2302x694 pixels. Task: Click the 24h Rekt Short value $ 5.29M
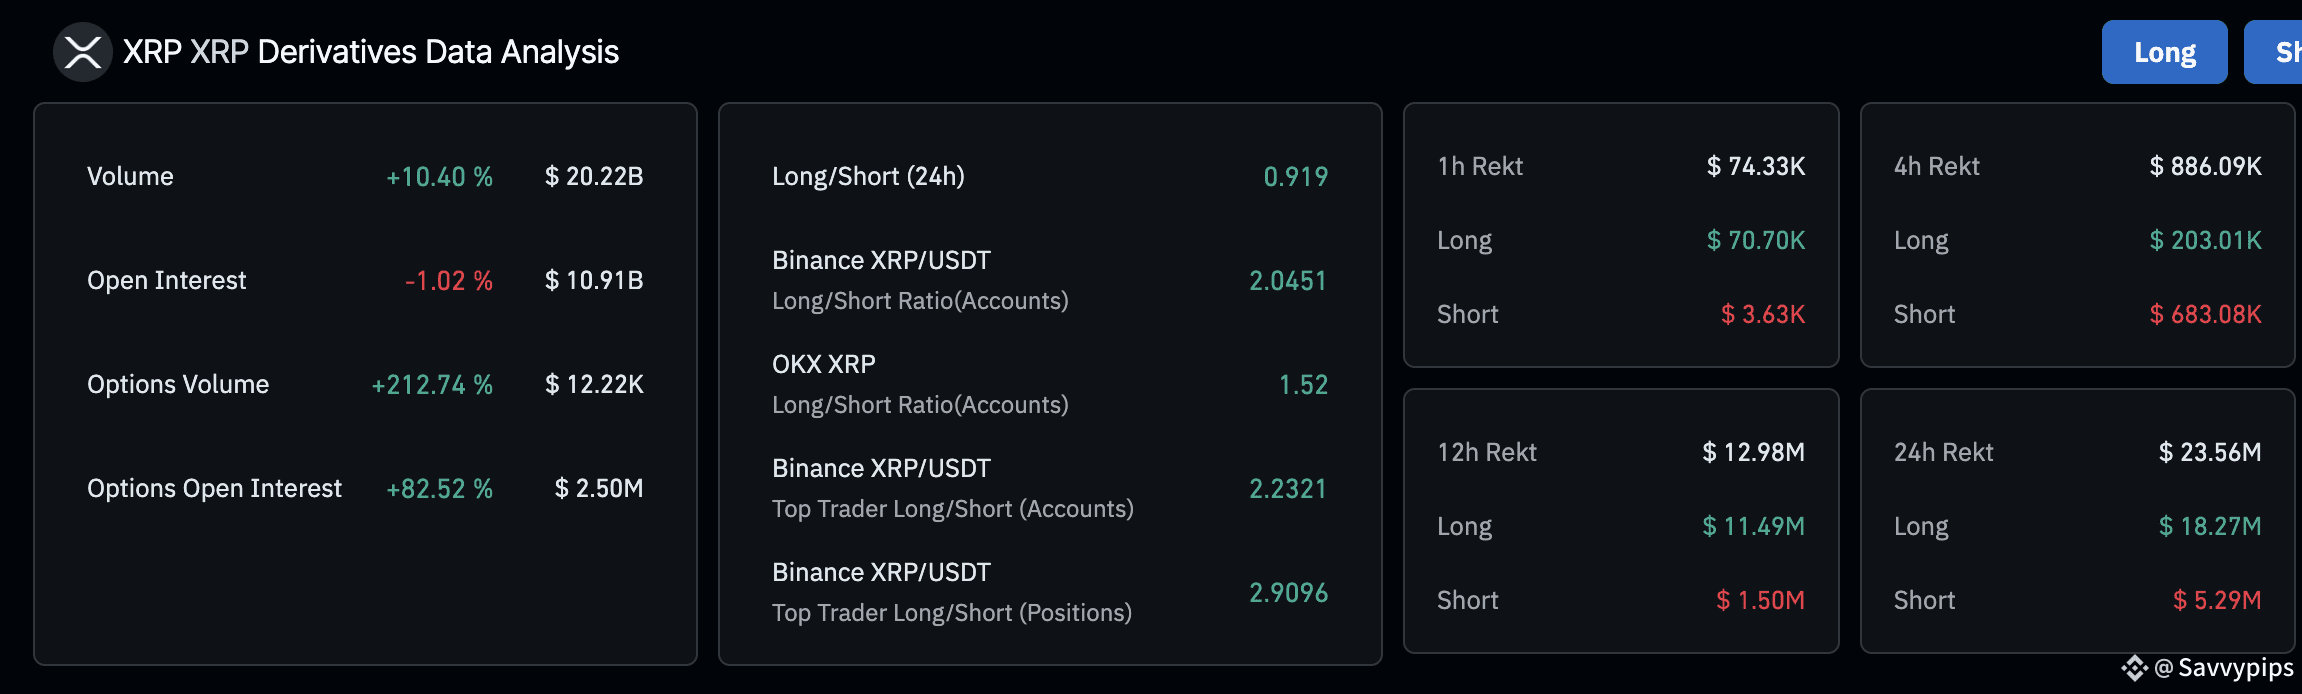(2217, 600)
